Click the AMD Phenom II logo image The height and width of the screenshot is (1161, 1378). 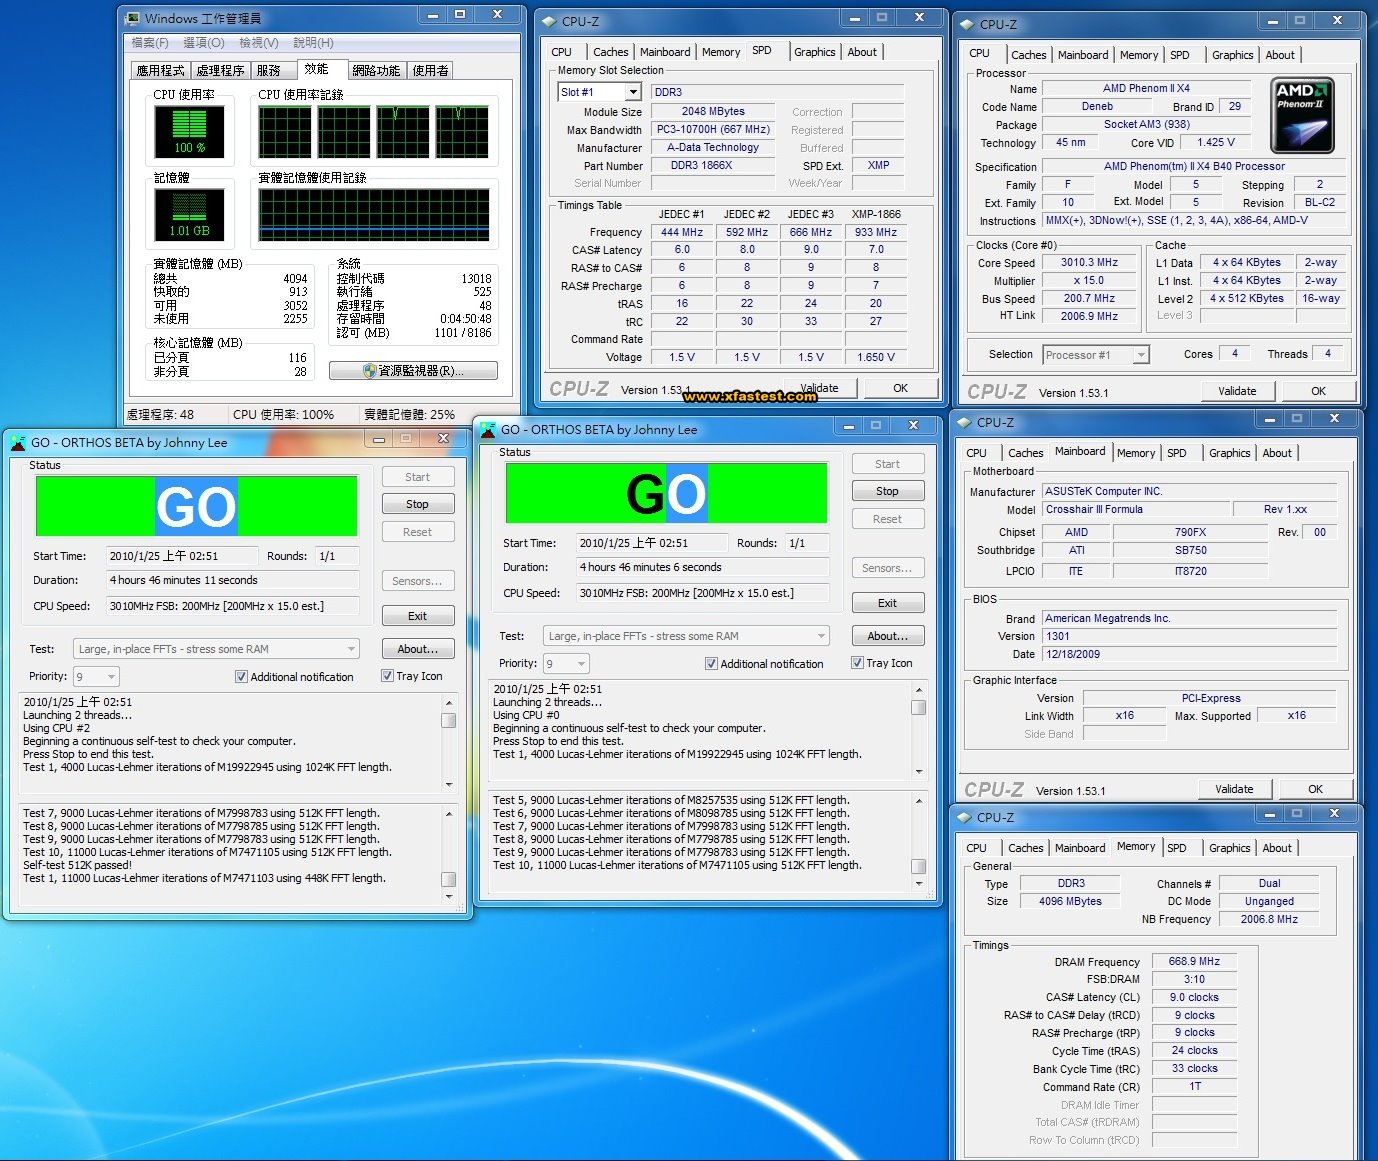pyautogui.click(x=1302, y=116)
